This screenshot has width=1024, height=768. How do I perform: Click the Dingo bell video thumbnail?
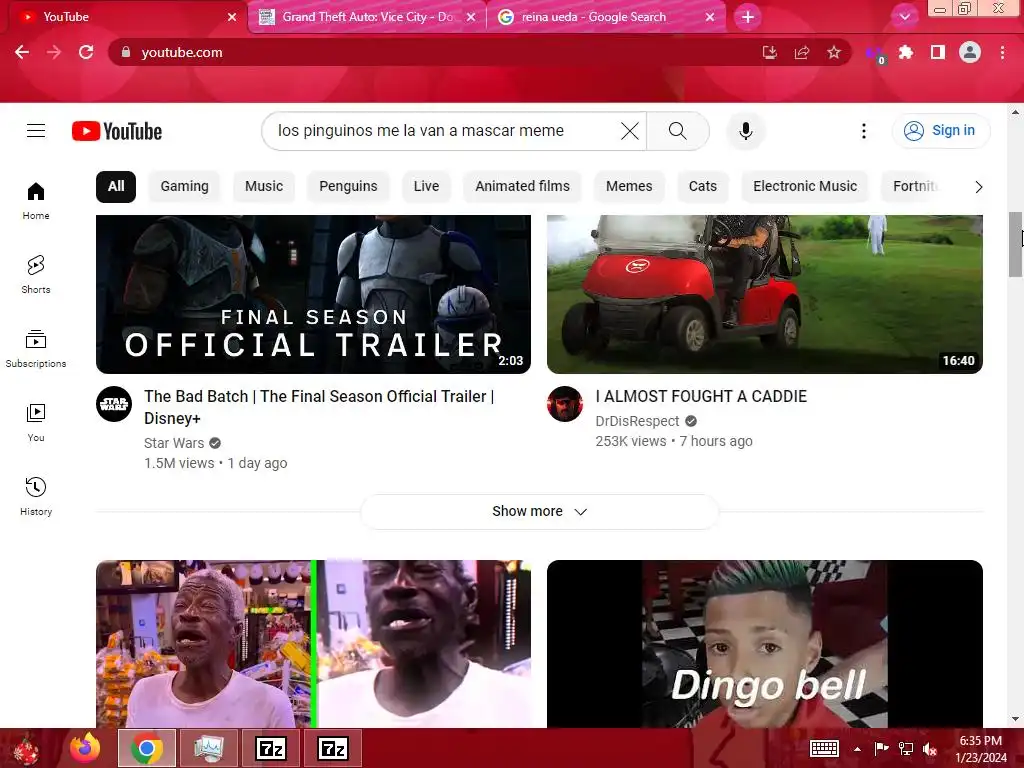click(x=765, y=644)
